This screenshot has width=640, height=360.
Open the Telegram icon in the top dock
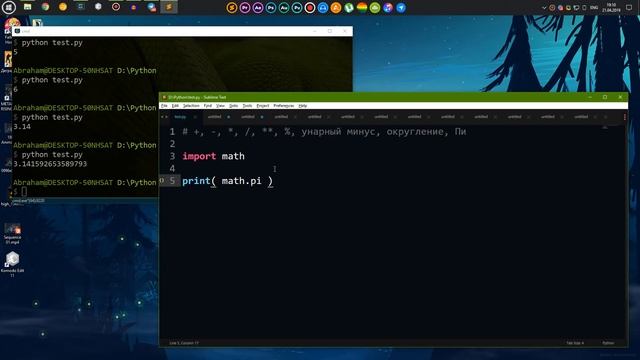click(x=401, y=7)
